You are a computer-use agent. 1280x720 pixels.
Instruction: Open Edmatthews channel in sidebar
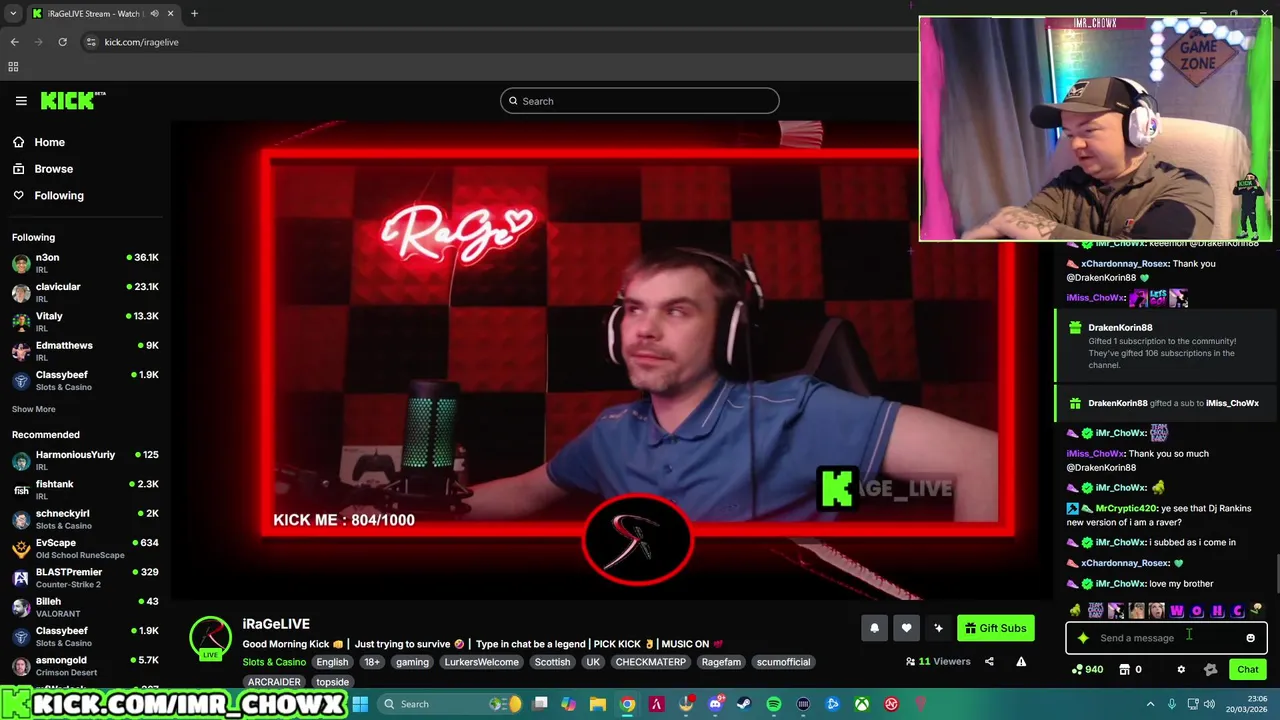(85, 351)
